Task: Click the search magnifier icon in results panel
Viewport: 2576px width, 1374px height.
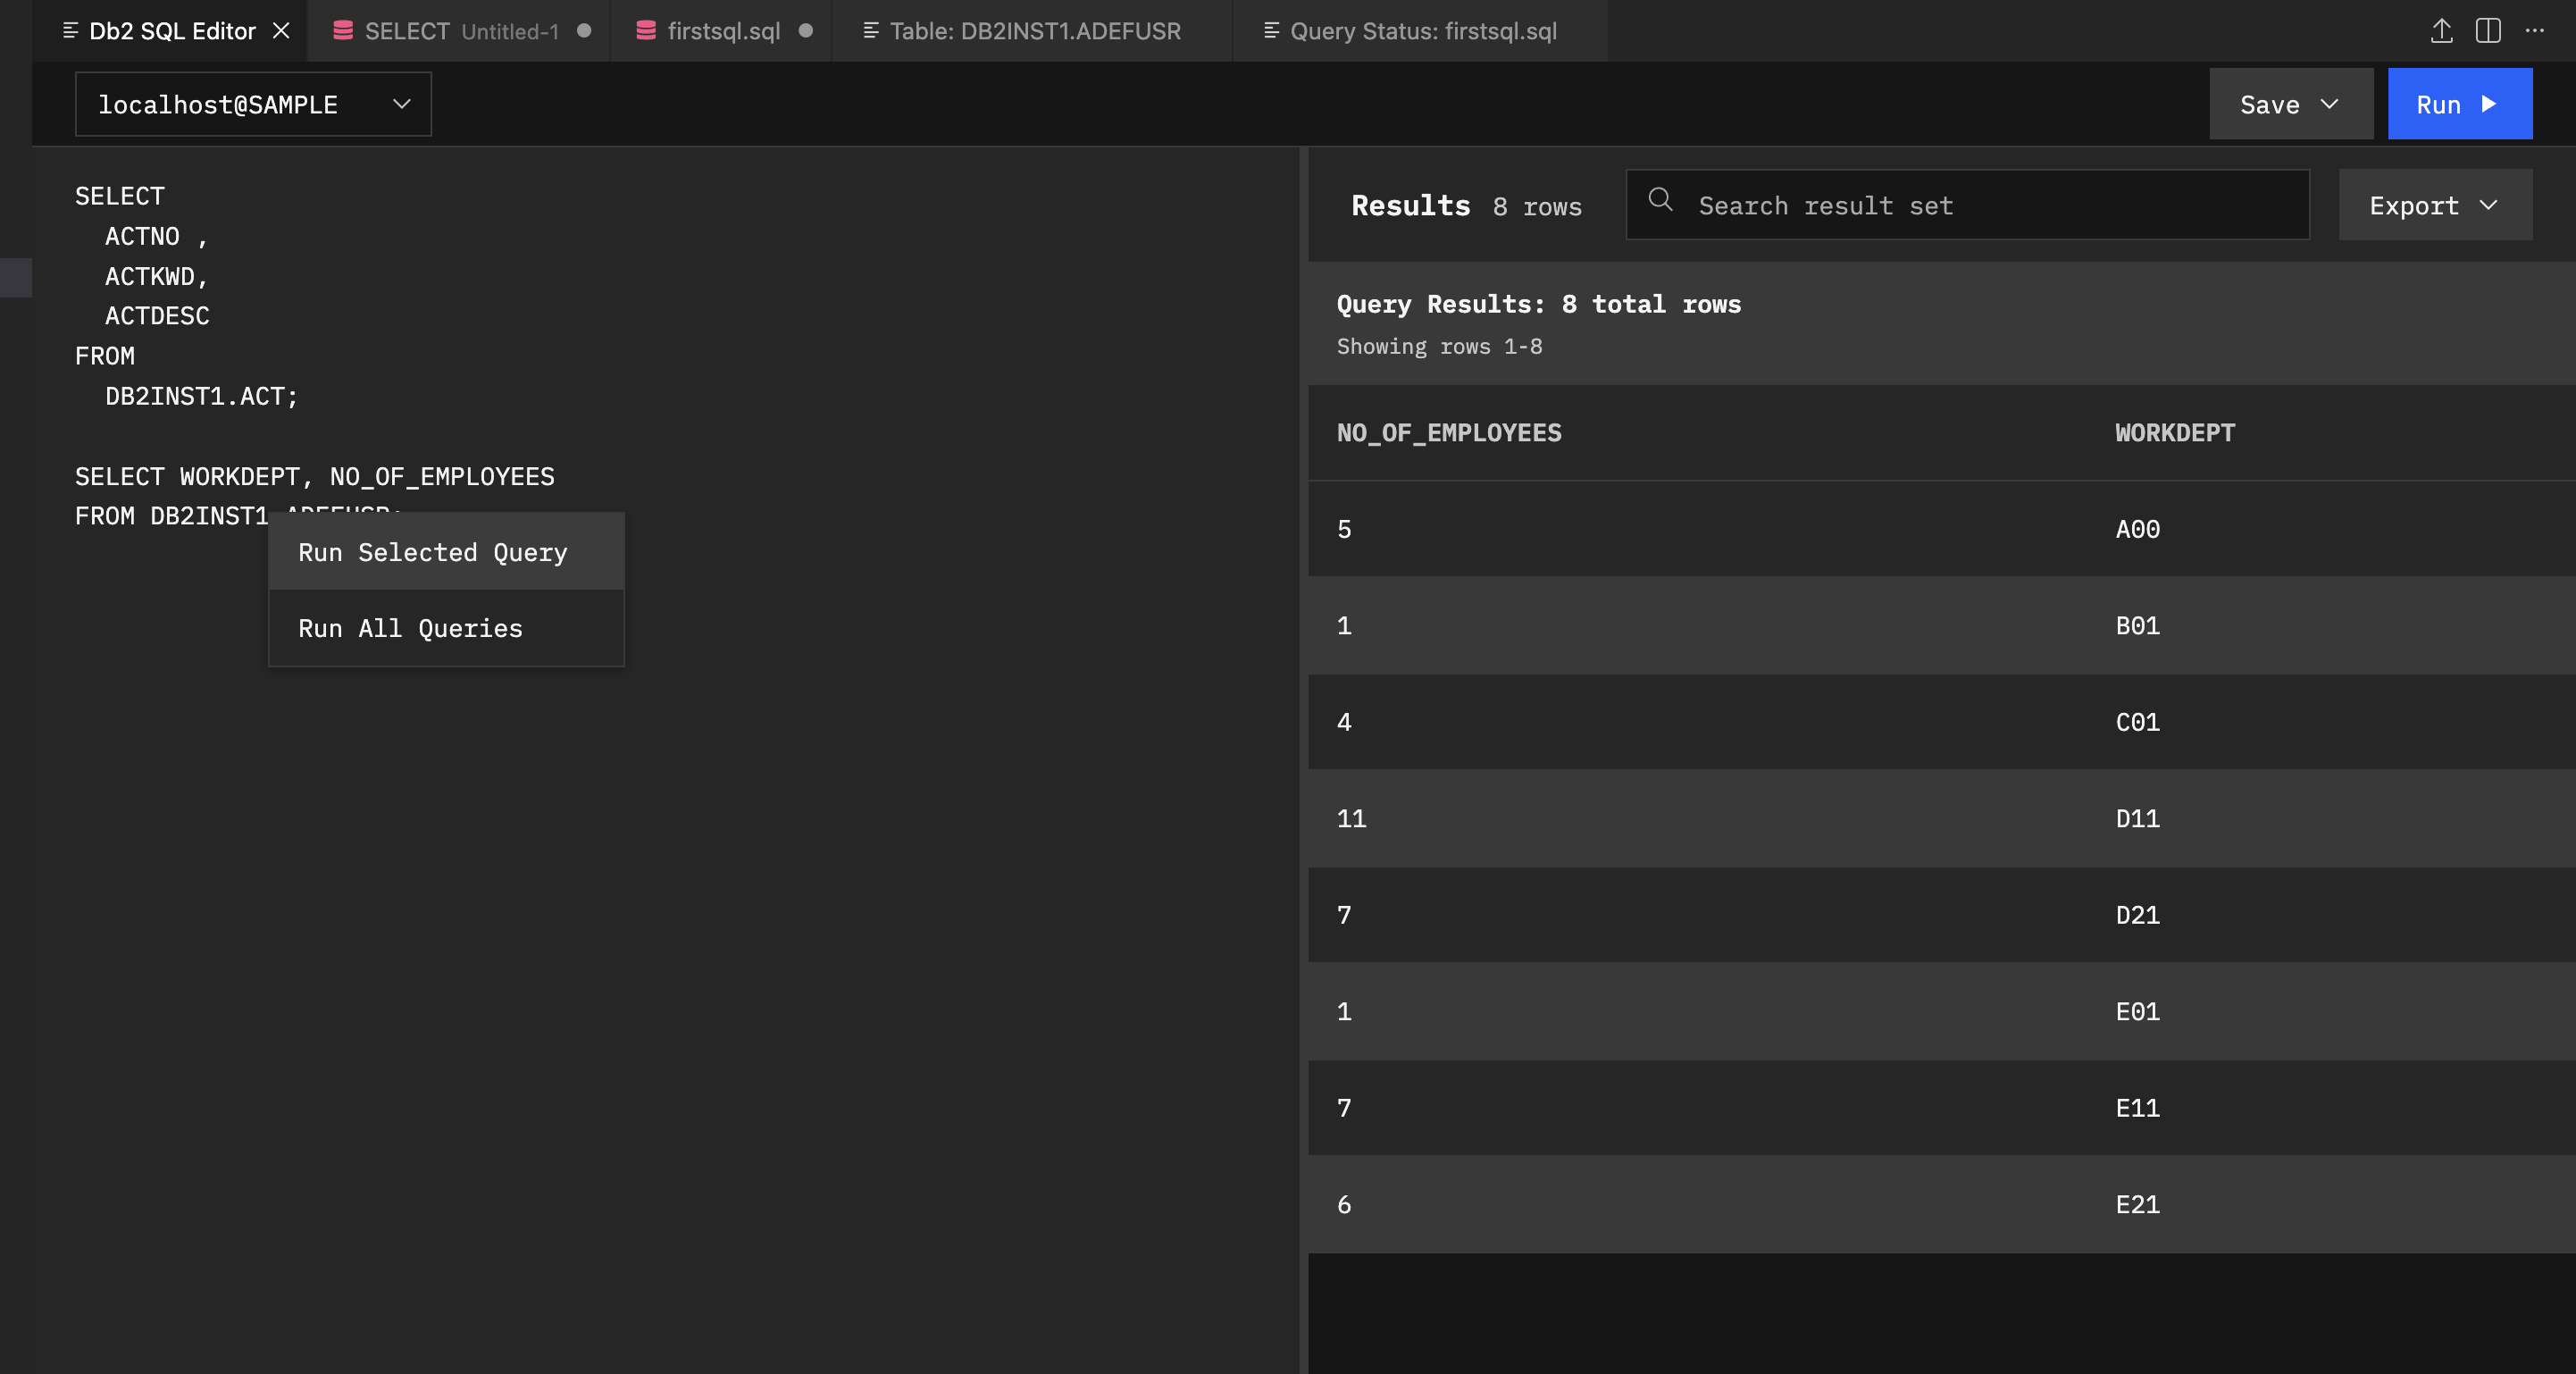Action: (x=1661, y=203)
